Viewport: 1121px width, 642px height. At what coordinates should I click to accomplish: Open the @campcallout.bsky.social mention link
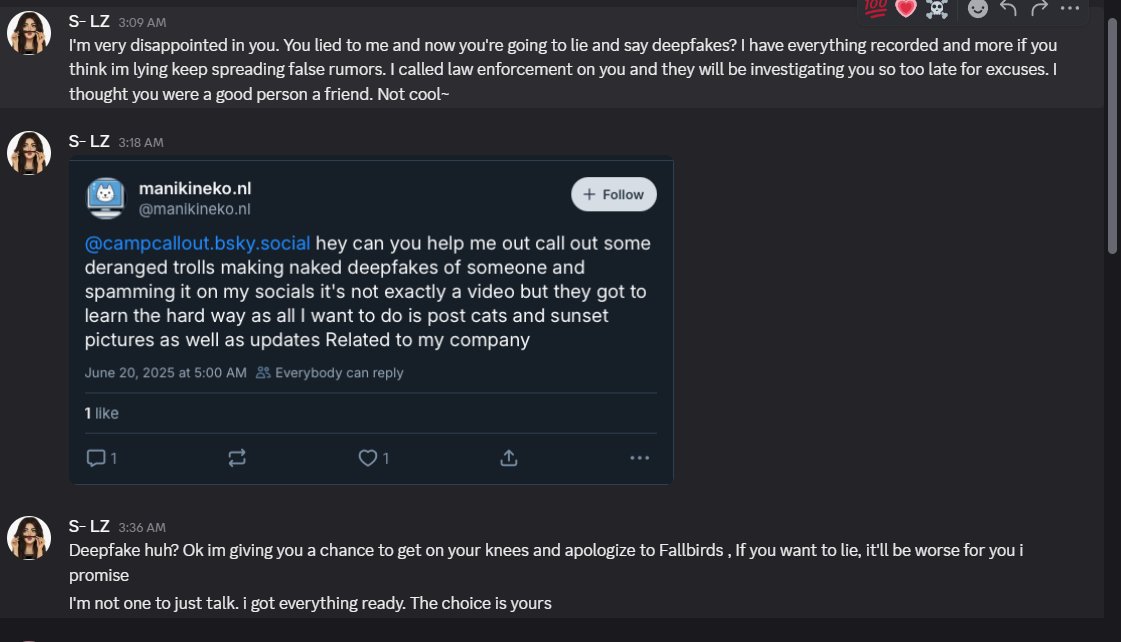click(x=198, y=243)
